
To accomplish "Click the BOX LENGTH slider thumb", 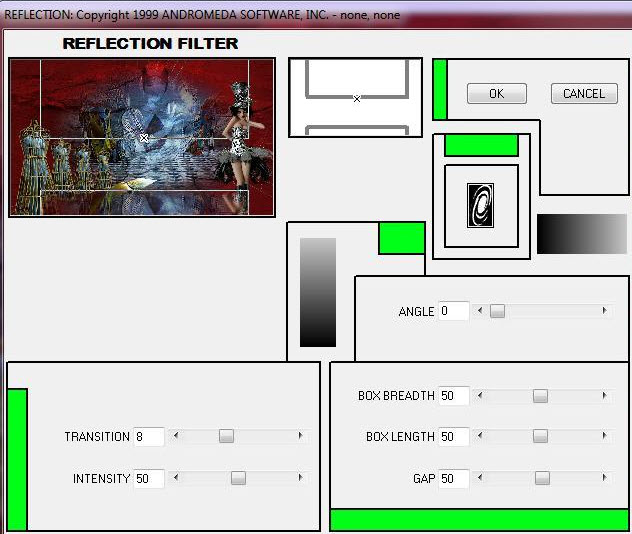I will pyautogui.click(x=540, y=436).
